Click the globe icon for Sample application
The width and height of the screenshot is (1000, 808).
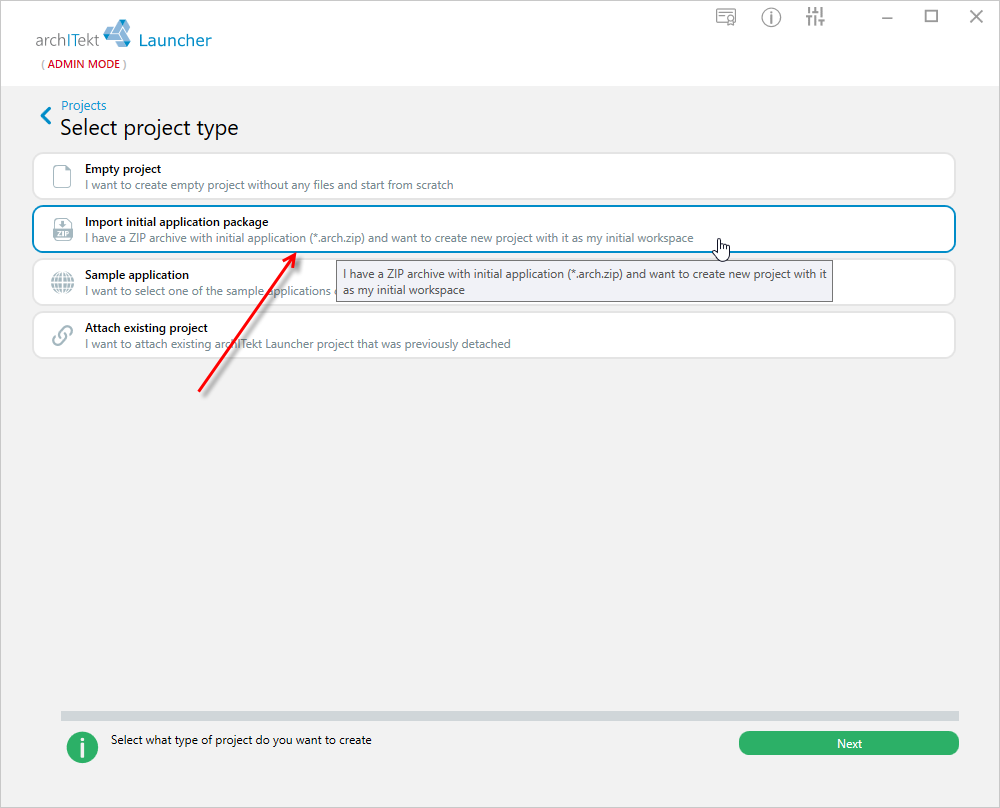tap(62, 283)
